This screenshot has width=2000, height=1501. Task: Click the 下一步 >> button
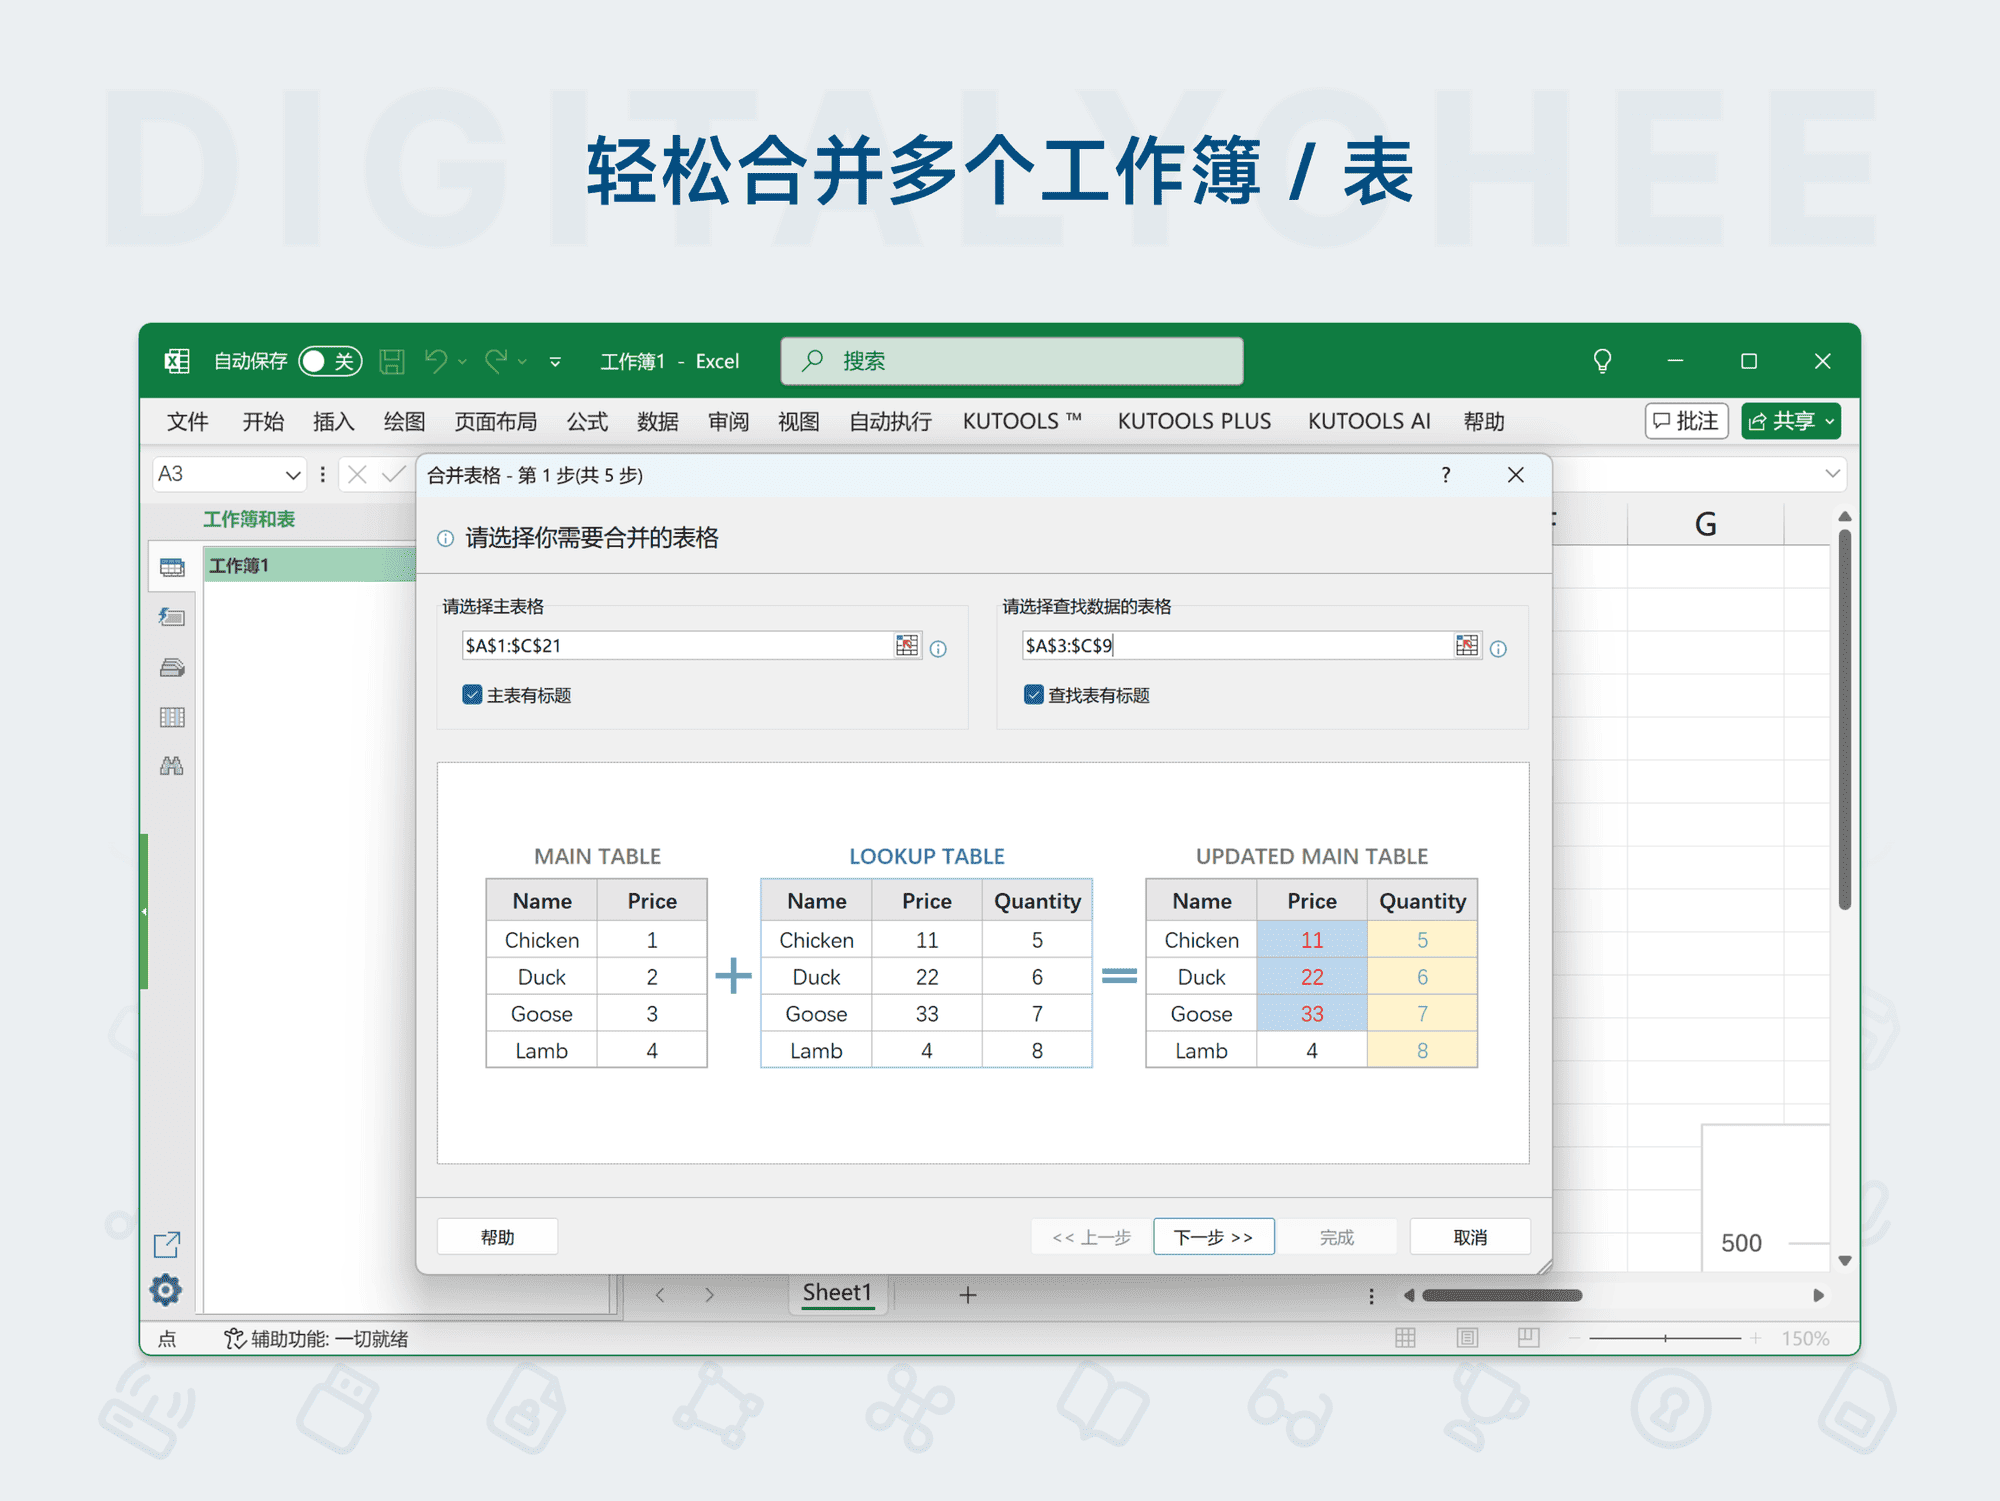1213,1237
